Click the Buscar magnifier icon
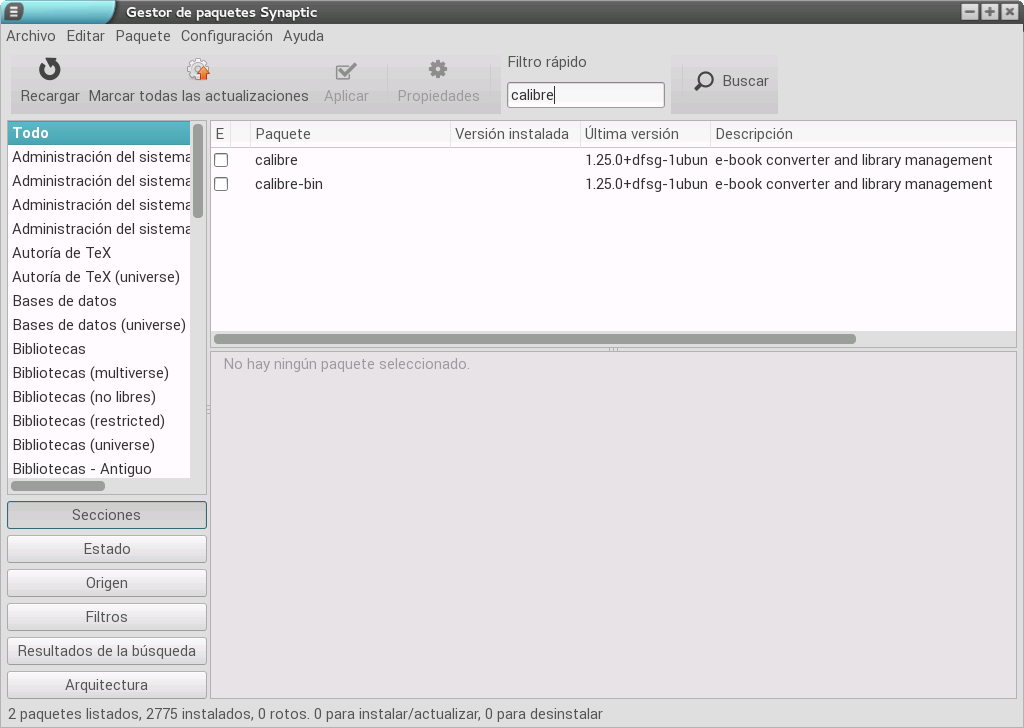Screen dimensions: 1024x728 click(x=705, y=81)
